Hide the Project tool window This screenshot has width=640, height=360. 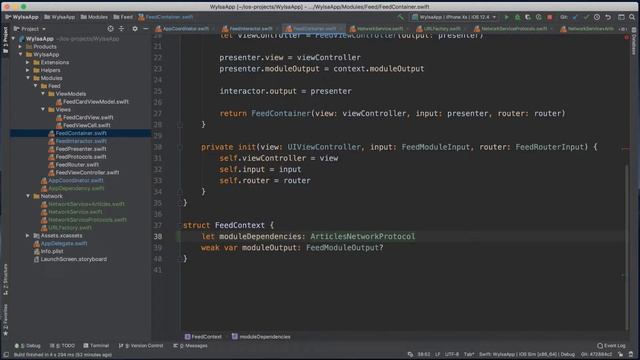pyautogui.click(x=146, y=29)
